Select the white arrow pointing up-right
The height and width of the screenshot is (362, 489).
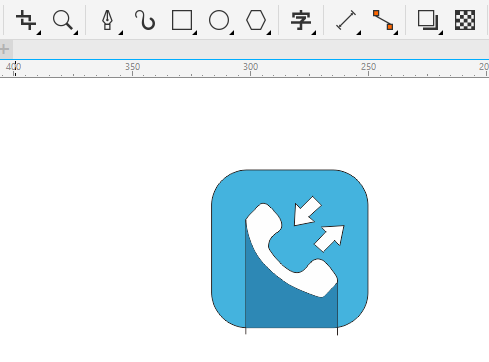coord(330,238)
